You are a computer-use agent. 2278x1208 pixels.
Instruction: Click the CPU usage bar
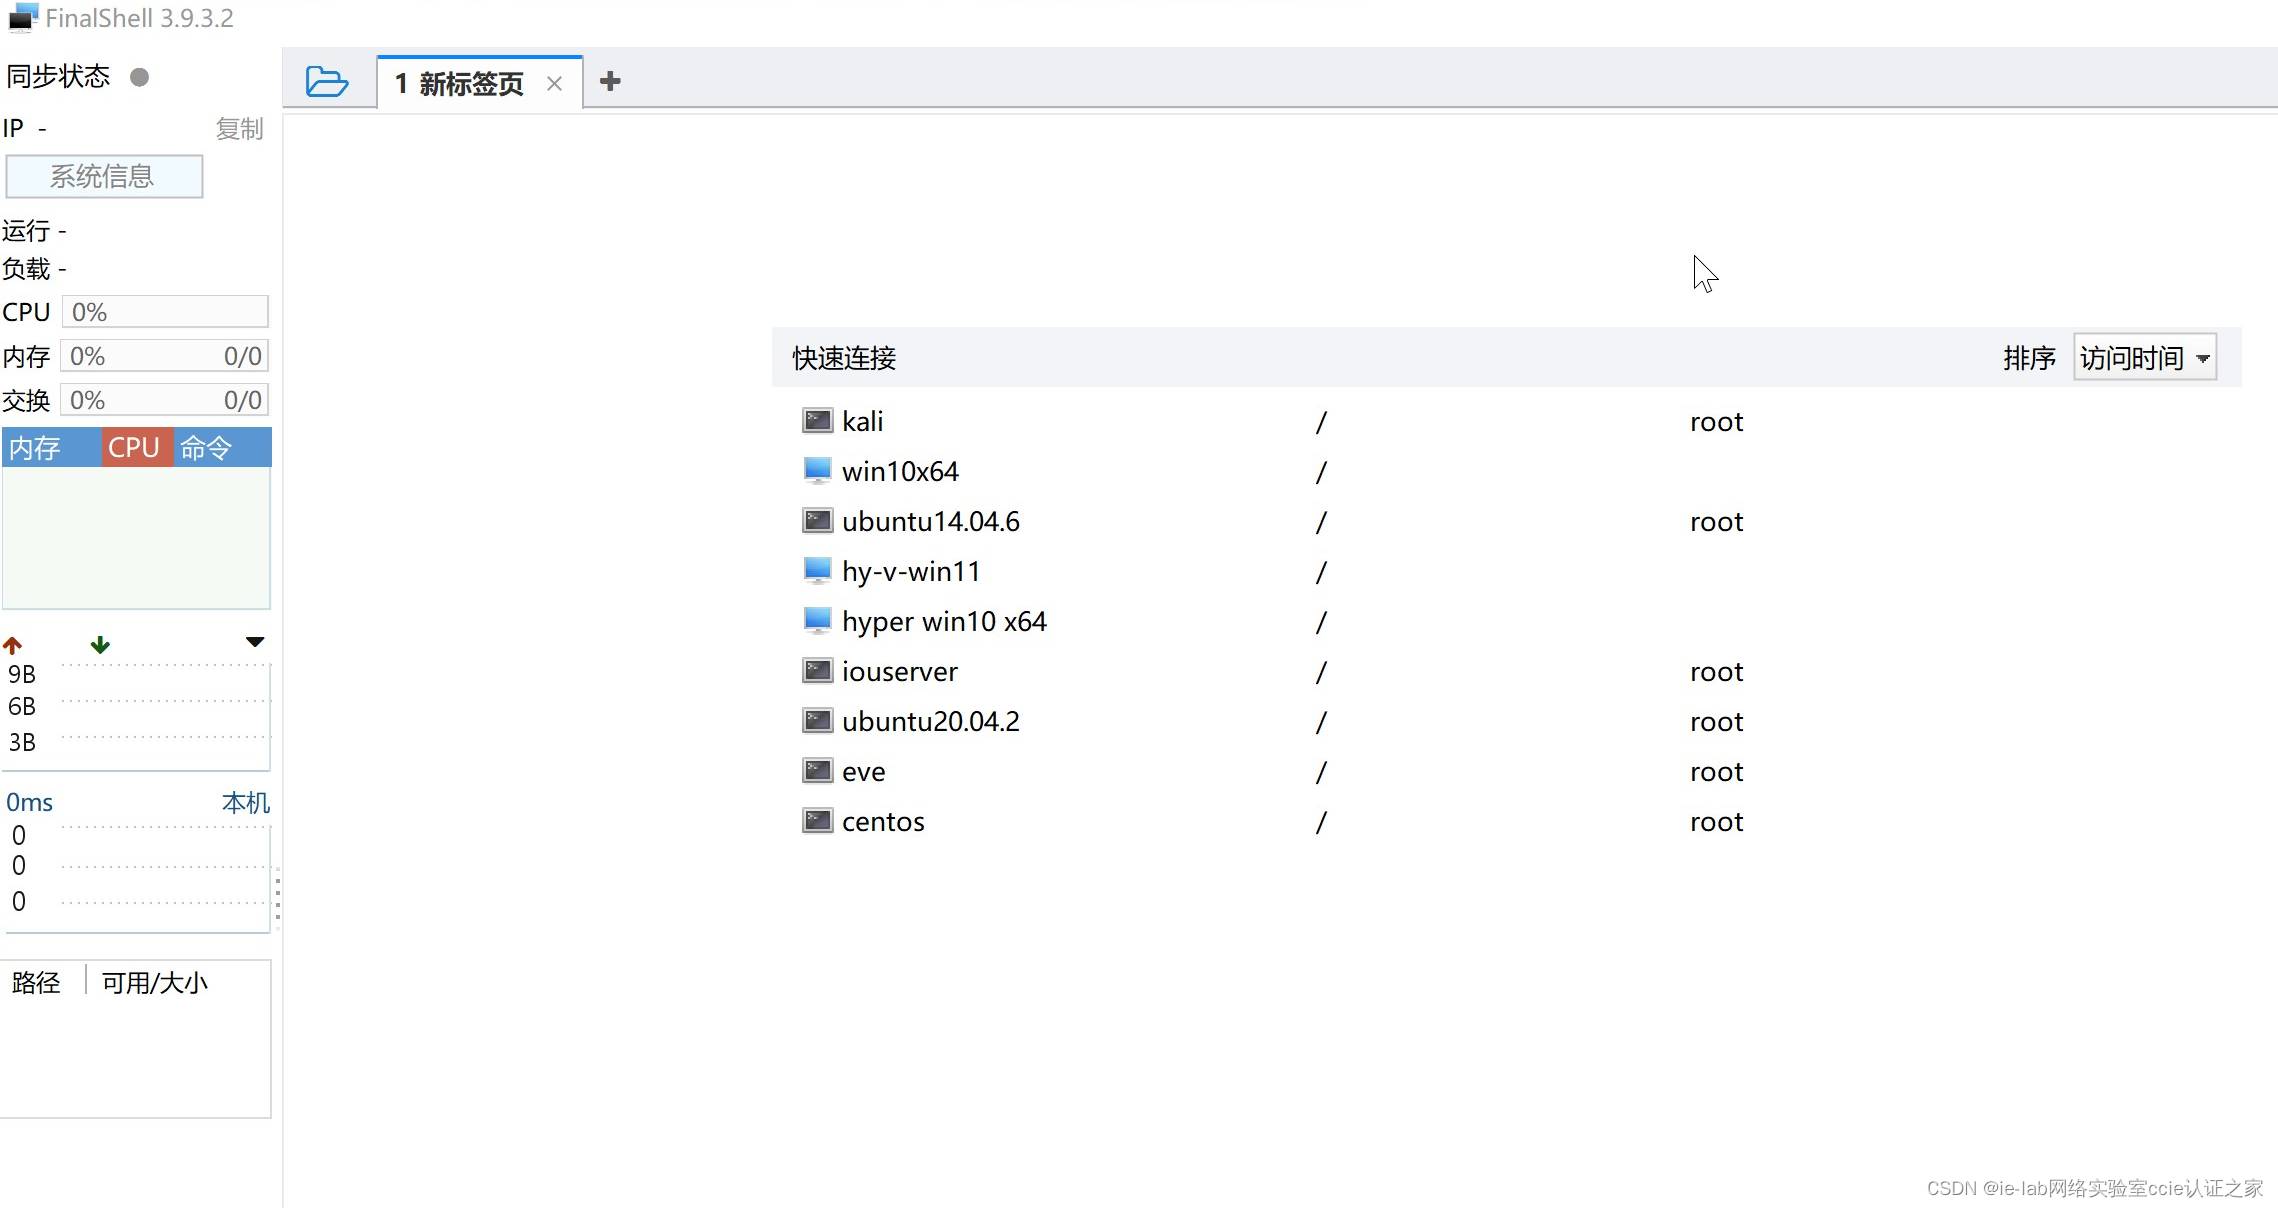[165, 312]
